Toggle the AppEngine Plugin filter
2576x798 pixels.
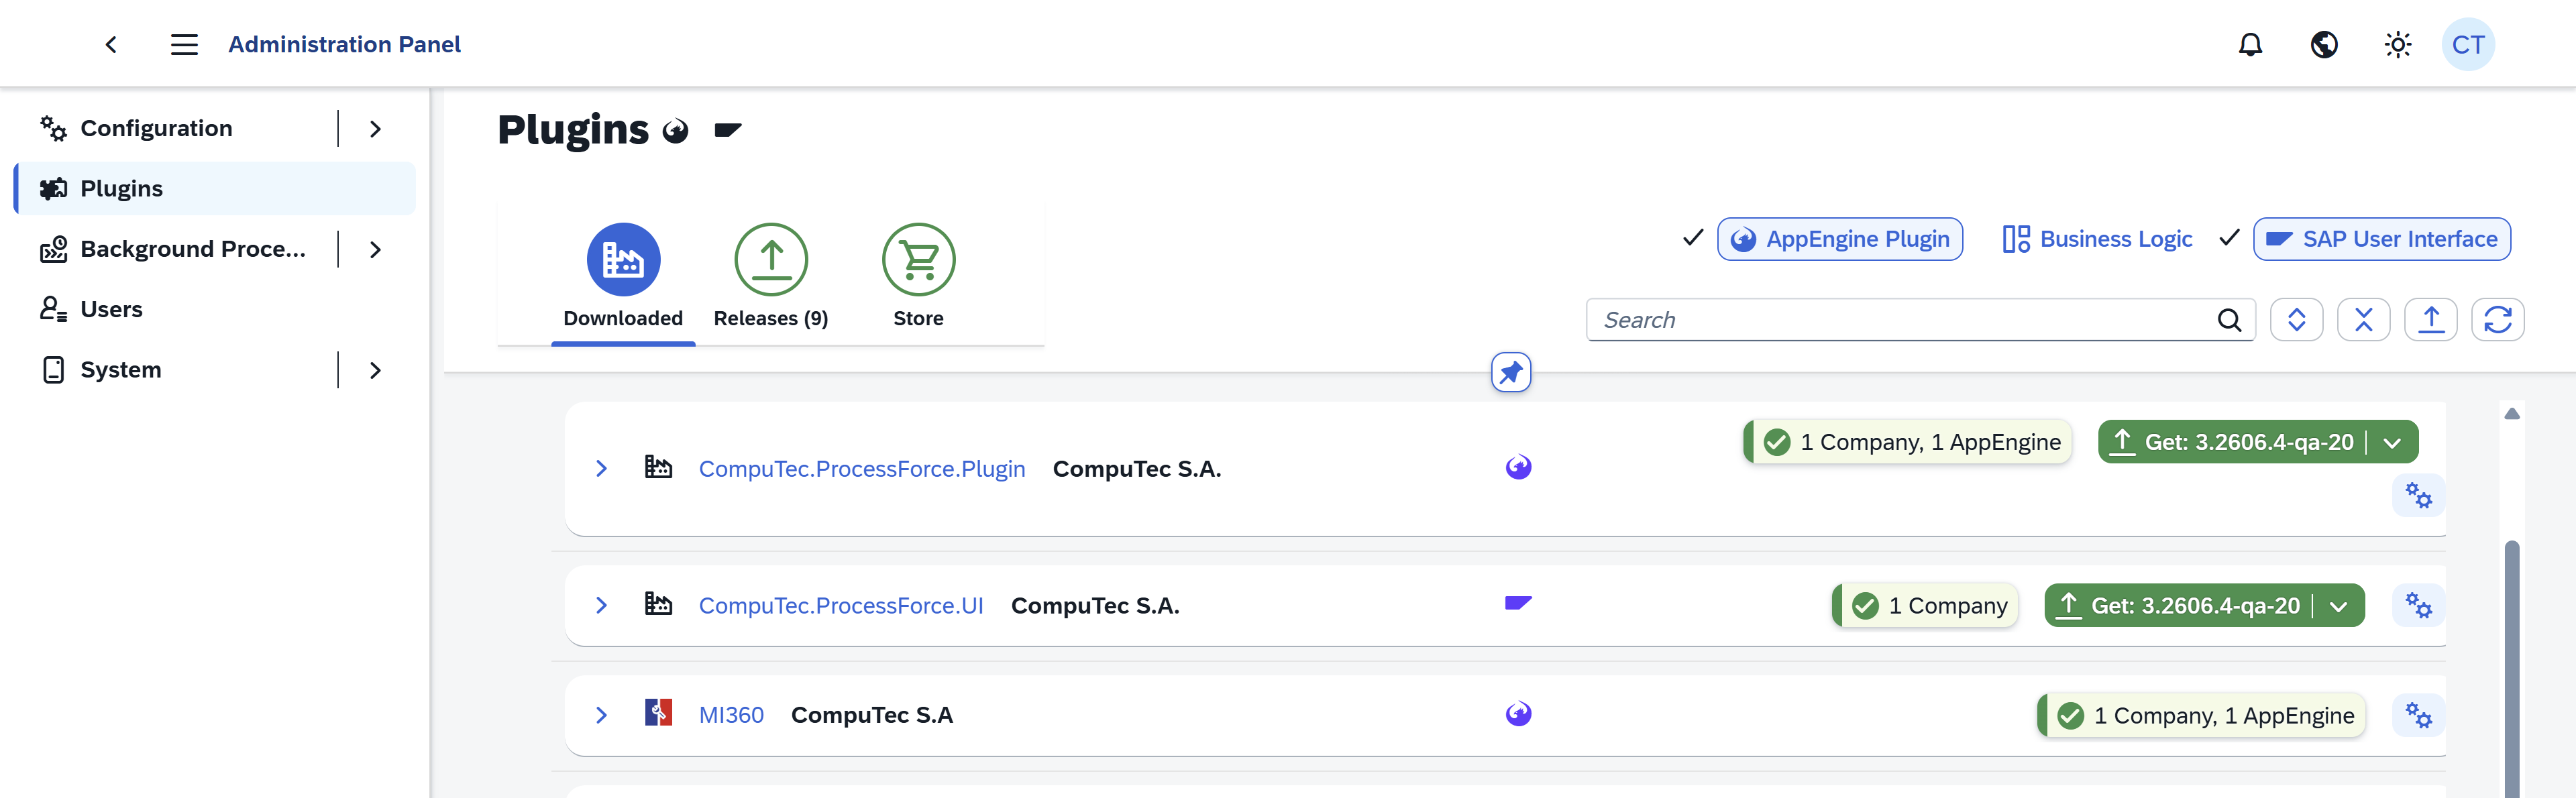click(1839, 239)
